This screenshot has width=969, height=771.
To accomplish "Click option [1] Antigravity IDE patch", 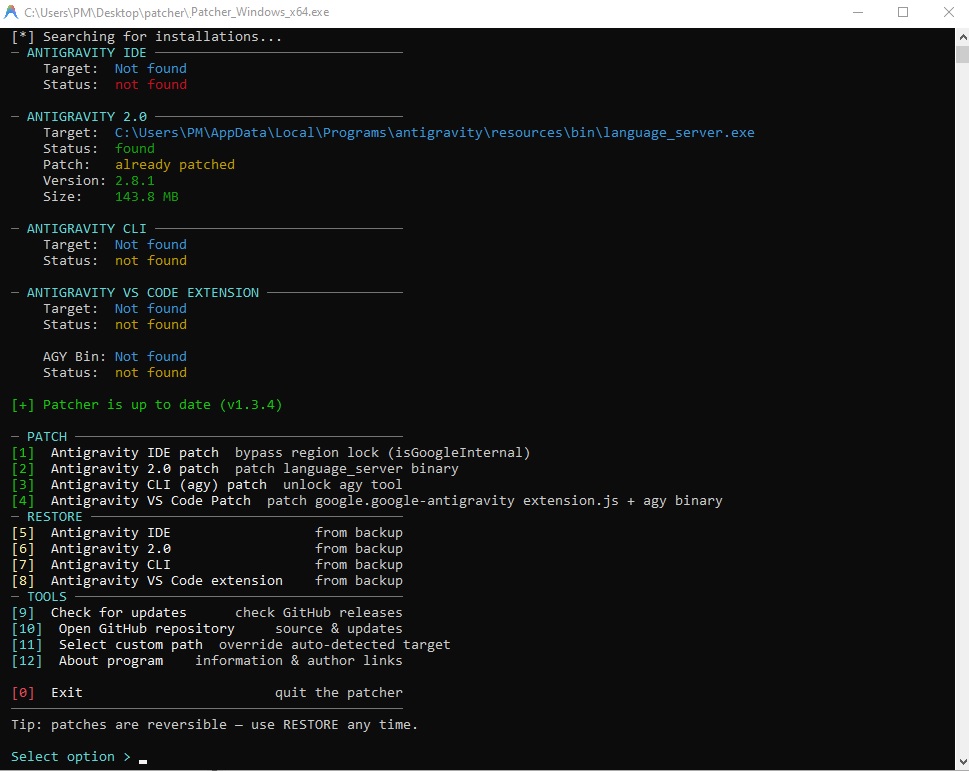I will point(271,453).
